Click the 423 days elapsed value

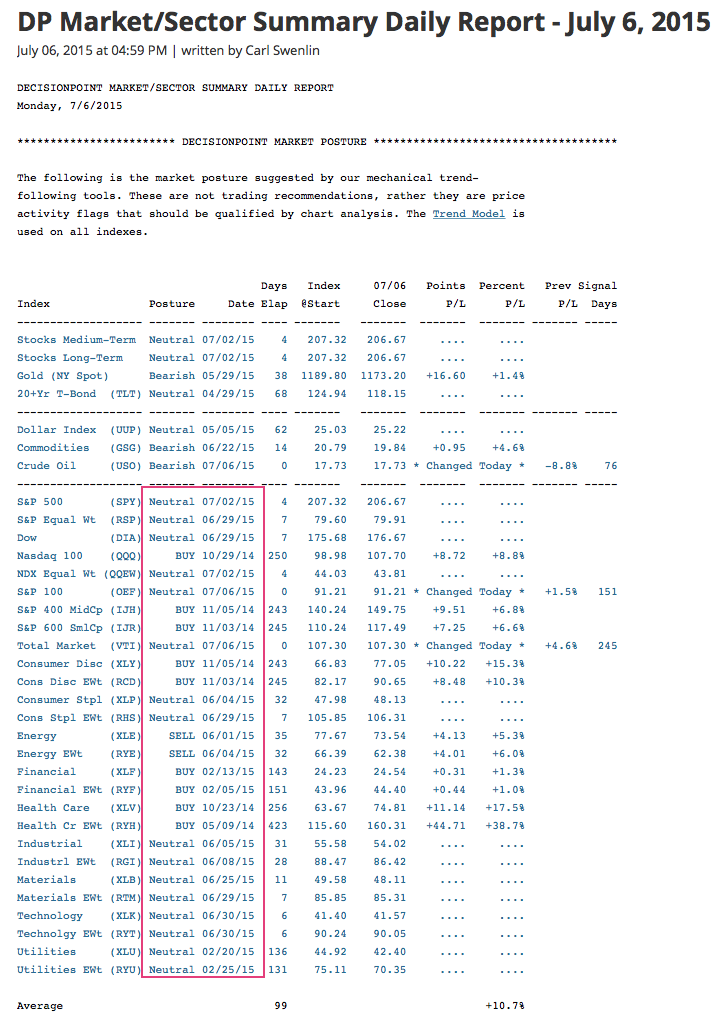(277, 827)
